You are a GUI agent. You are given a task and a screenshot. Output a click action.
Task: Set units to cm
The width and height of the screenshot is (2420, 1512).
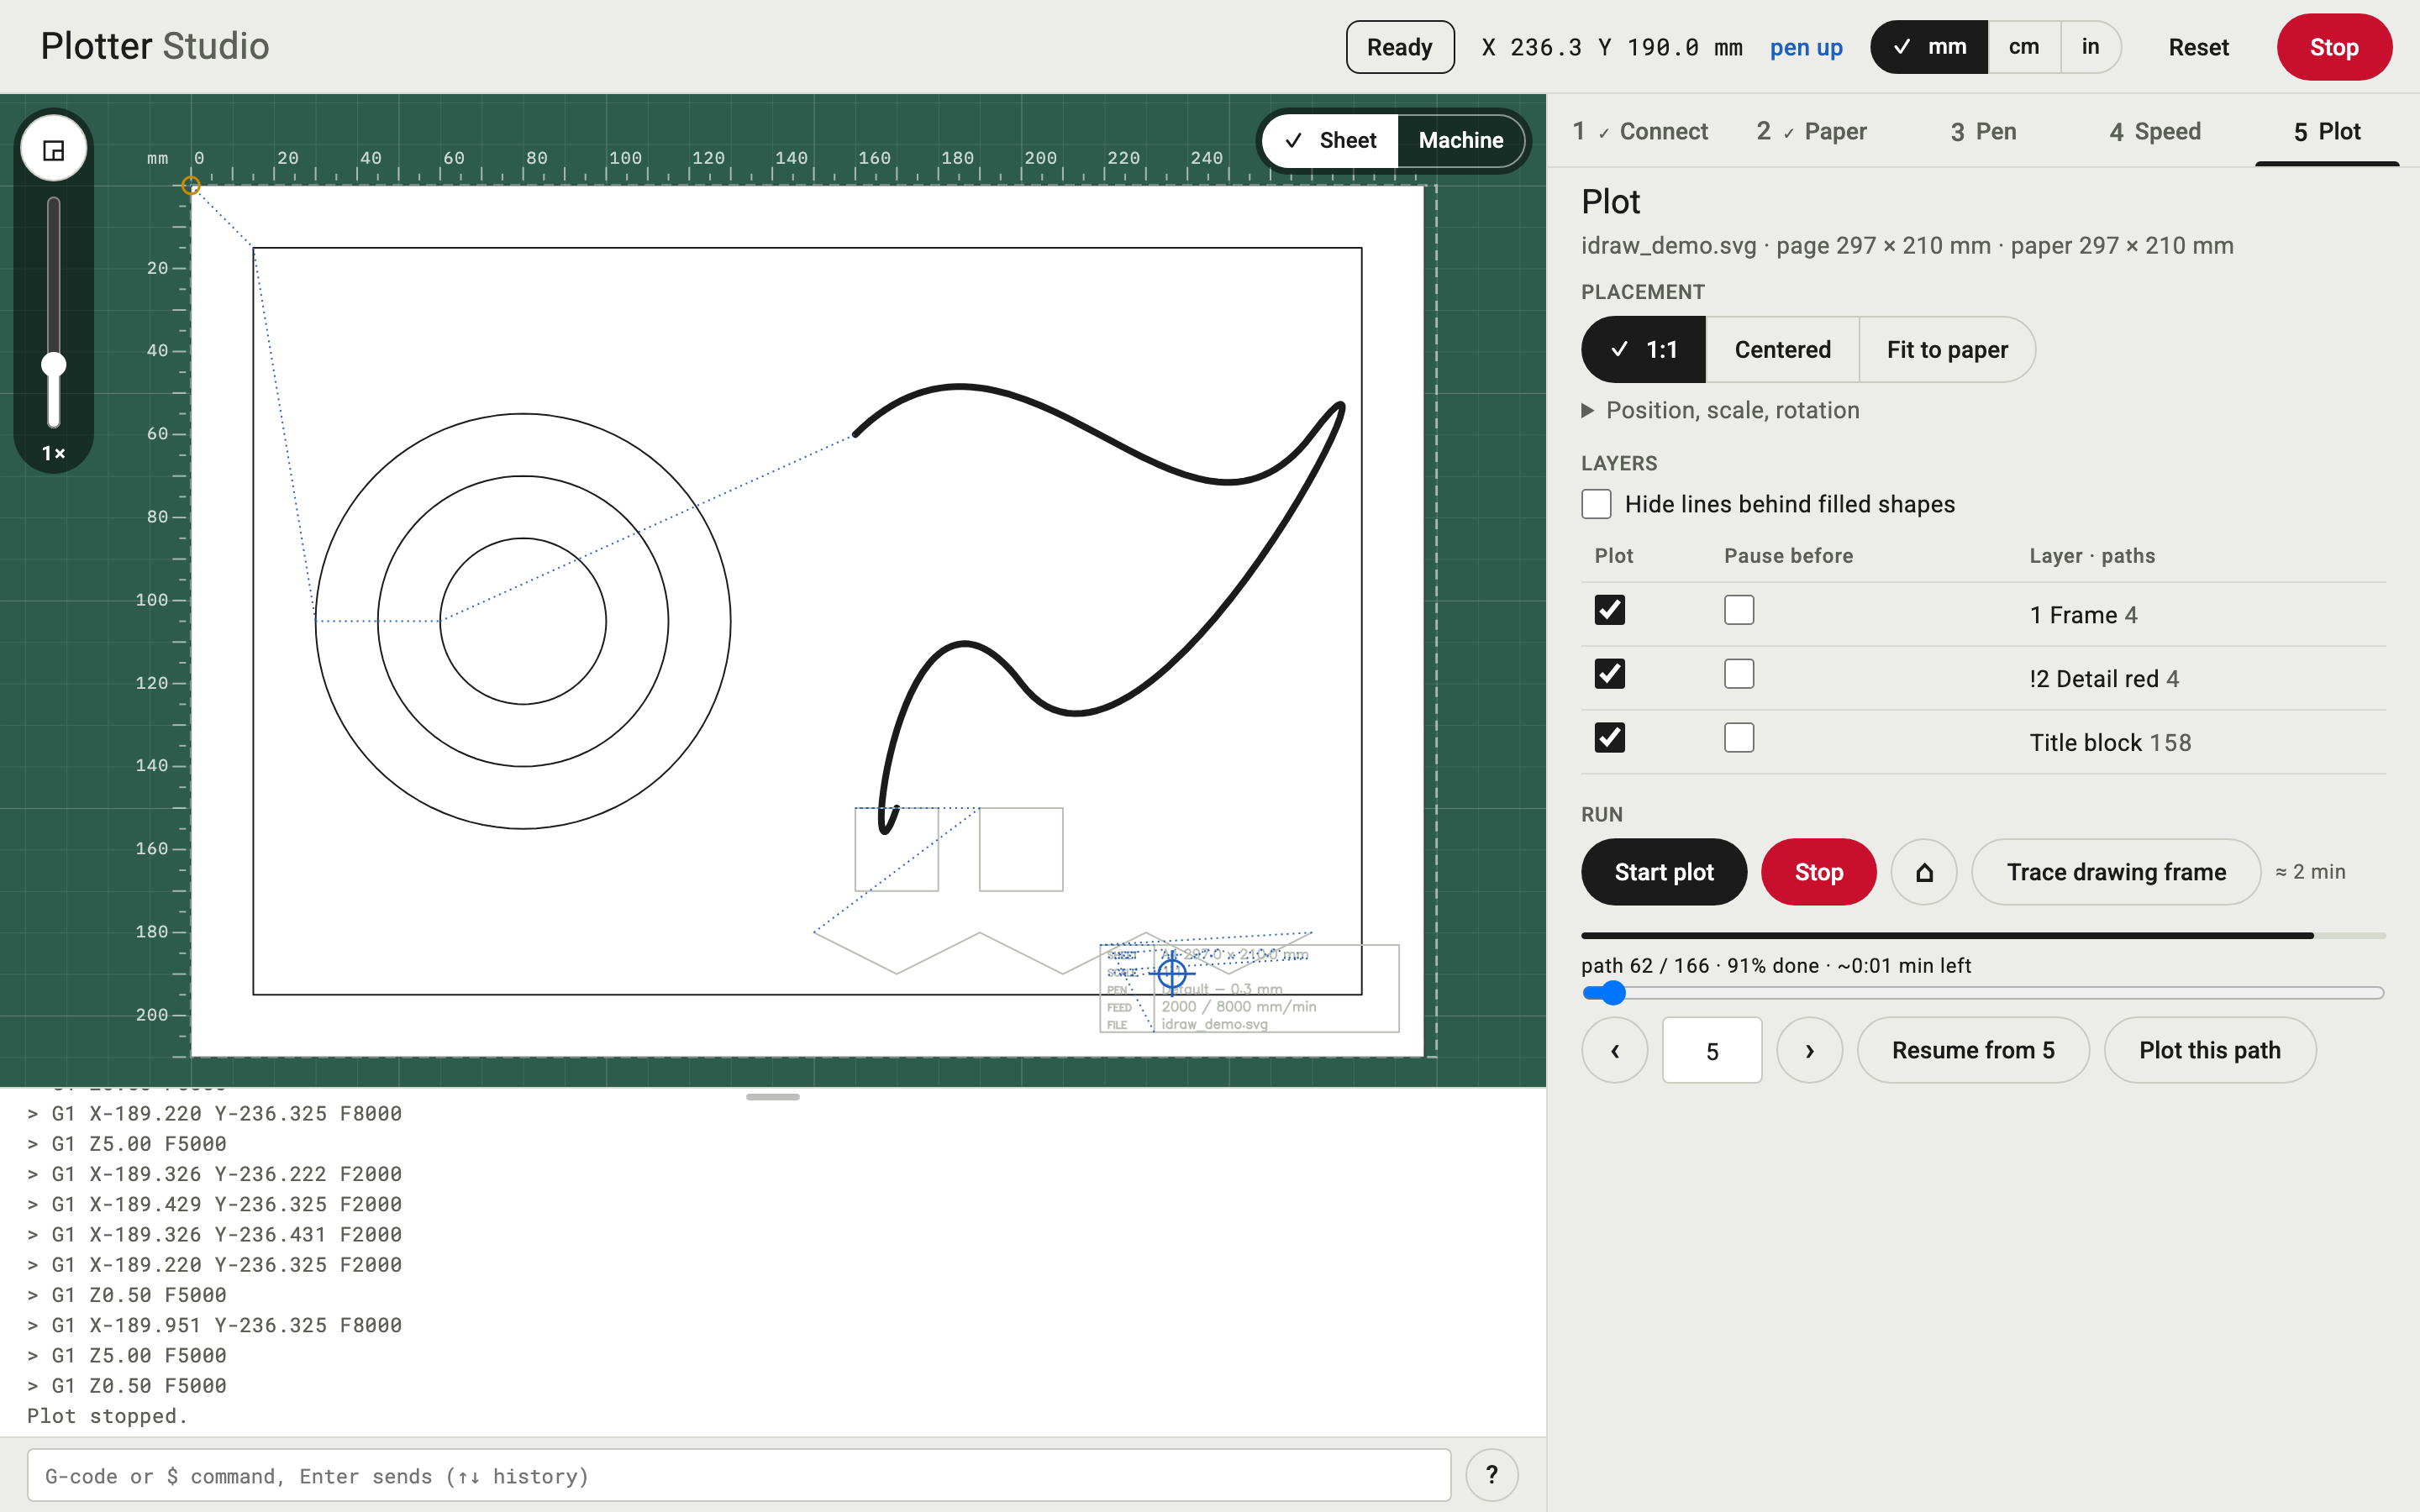[2024, 47]
